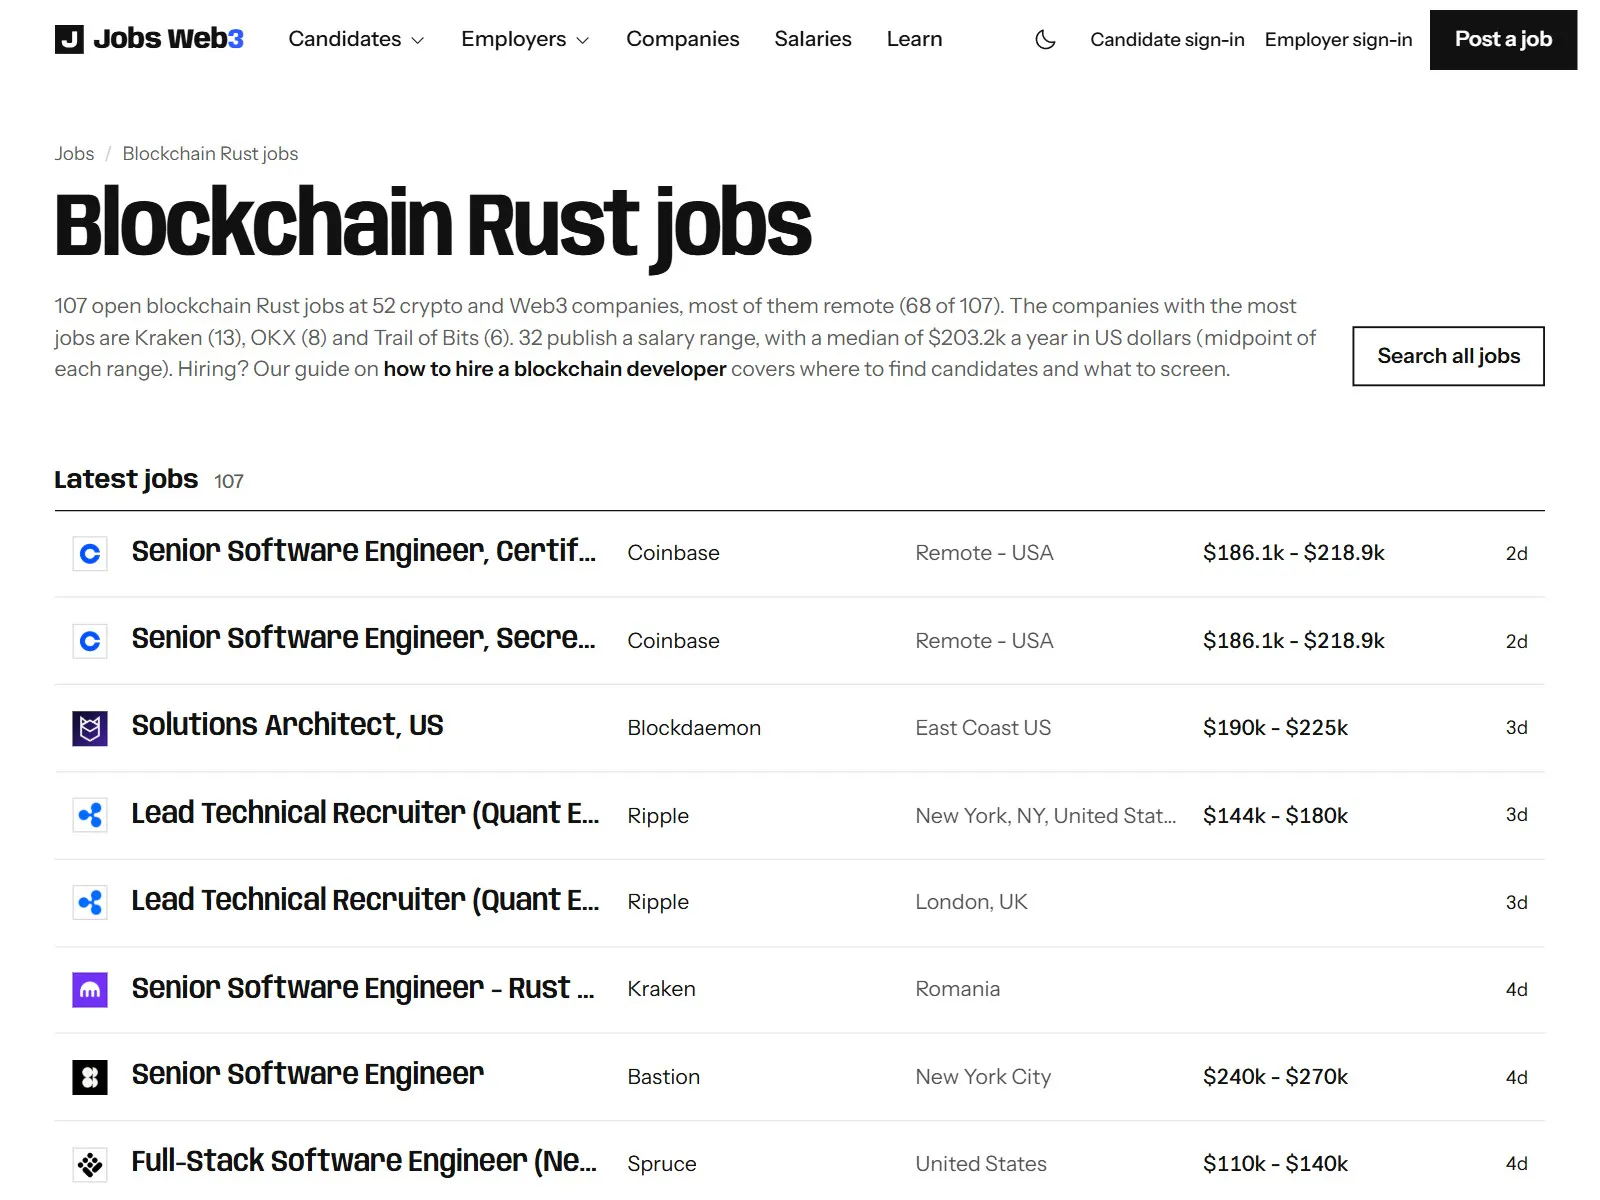Open how to hire a blockchain developer guide
The height and width of the screenshot is (1200, 1600).
coord(555,369)
